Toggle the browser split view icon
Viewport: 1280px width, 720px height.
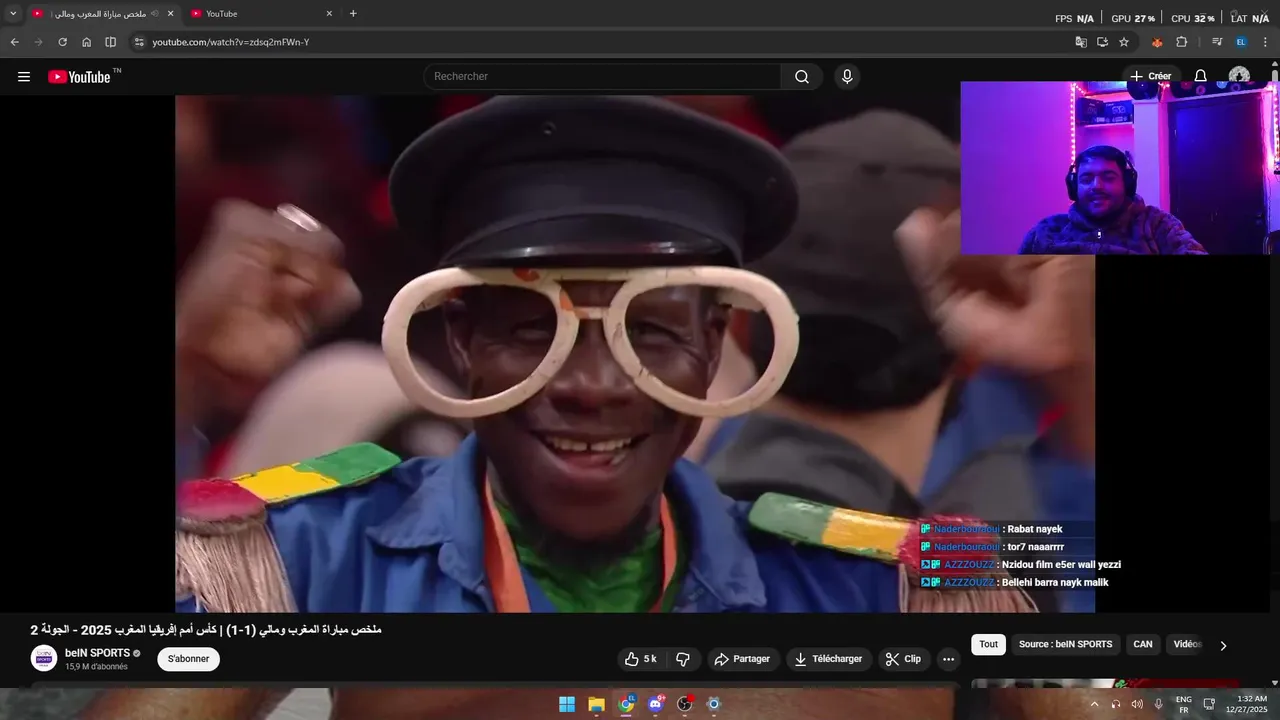(x=110, y=42)
